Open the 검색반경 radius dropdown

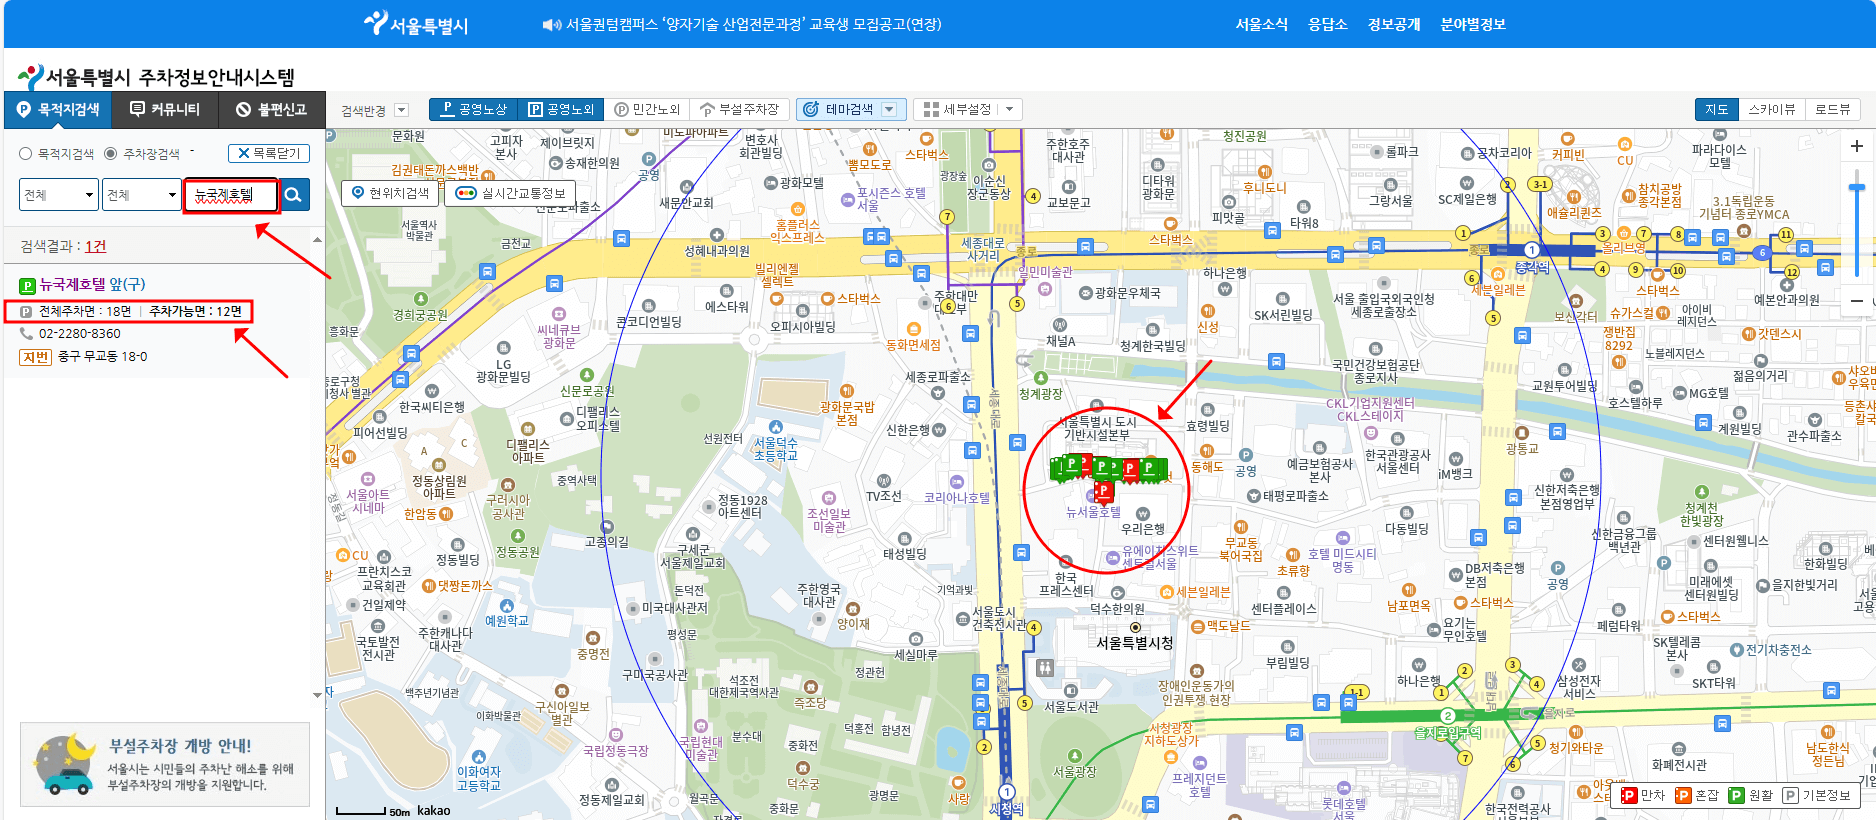tap(402, 110)
